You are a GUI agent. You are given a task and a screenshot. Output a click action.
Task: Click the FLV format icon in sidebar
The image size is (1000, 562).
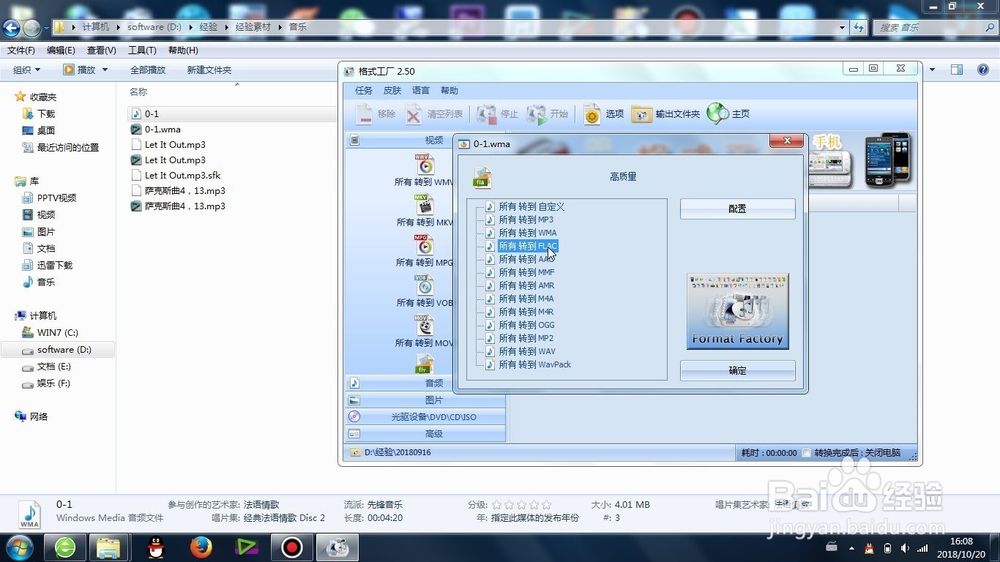425,364
